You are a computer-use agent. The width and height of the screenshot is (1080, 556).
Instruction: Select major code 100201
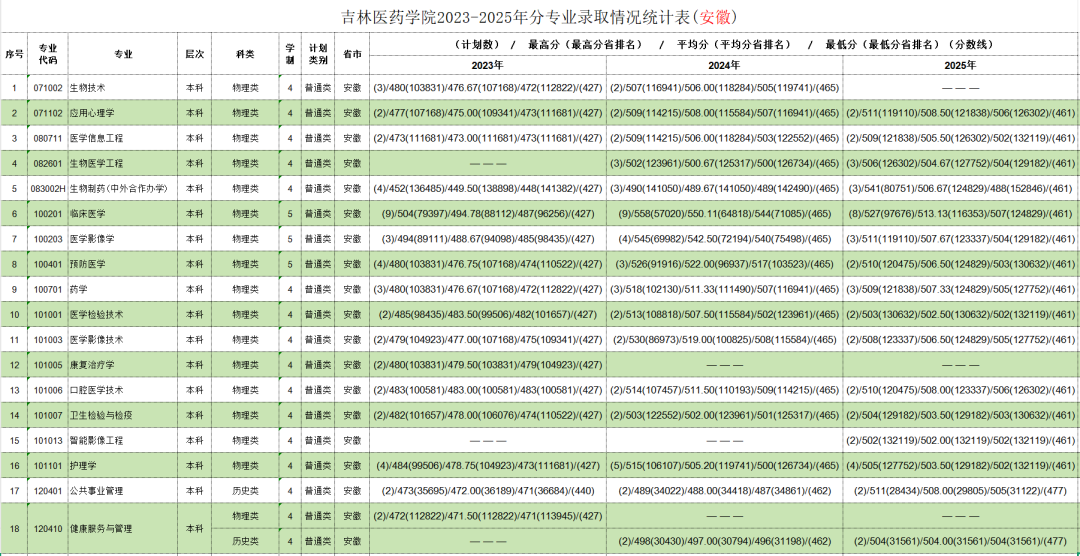(48, 214)
